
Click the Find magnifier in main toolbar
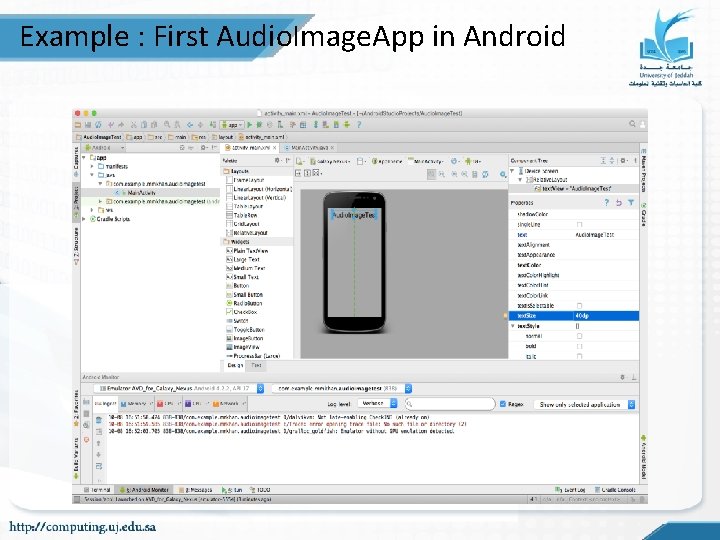click(x=167, y=124)
